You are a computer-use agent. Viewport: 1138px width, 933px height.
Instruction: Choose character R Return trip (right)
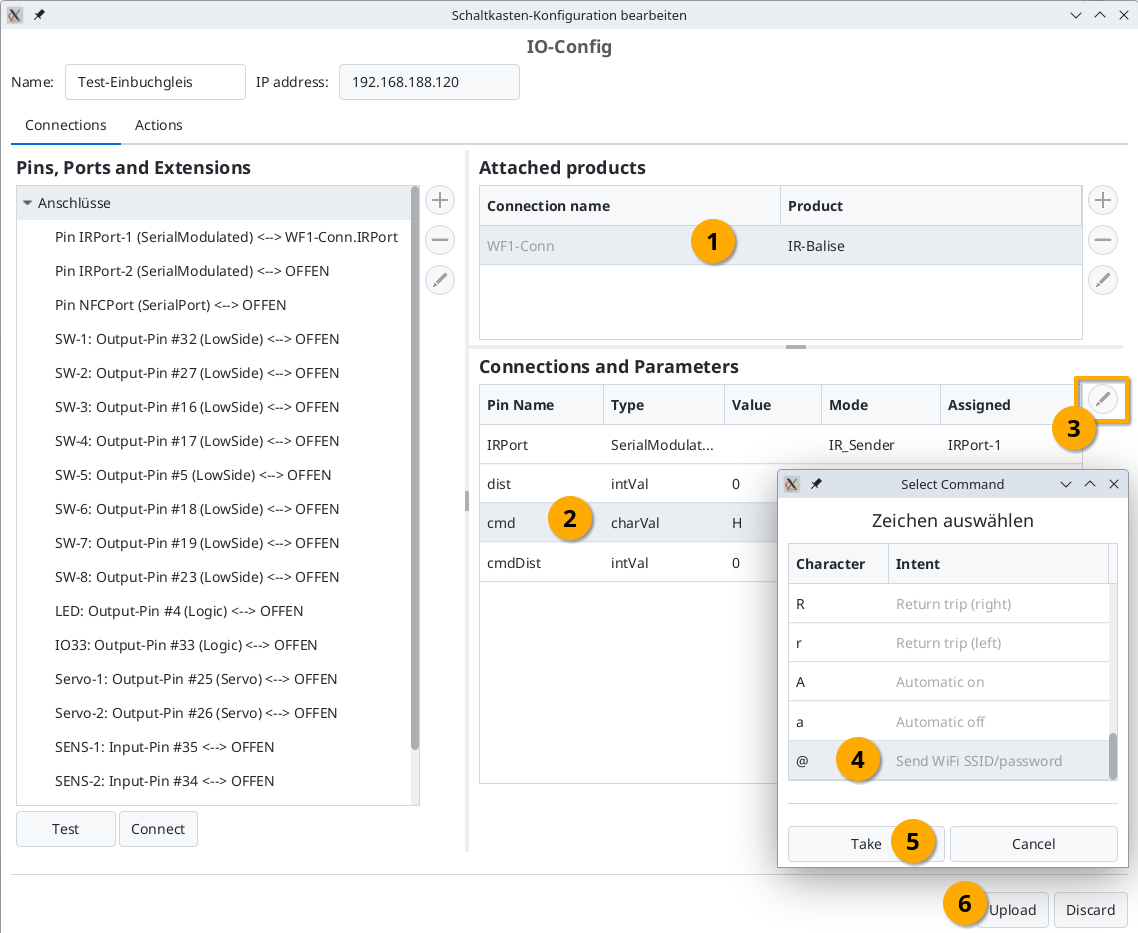(949, 604)
